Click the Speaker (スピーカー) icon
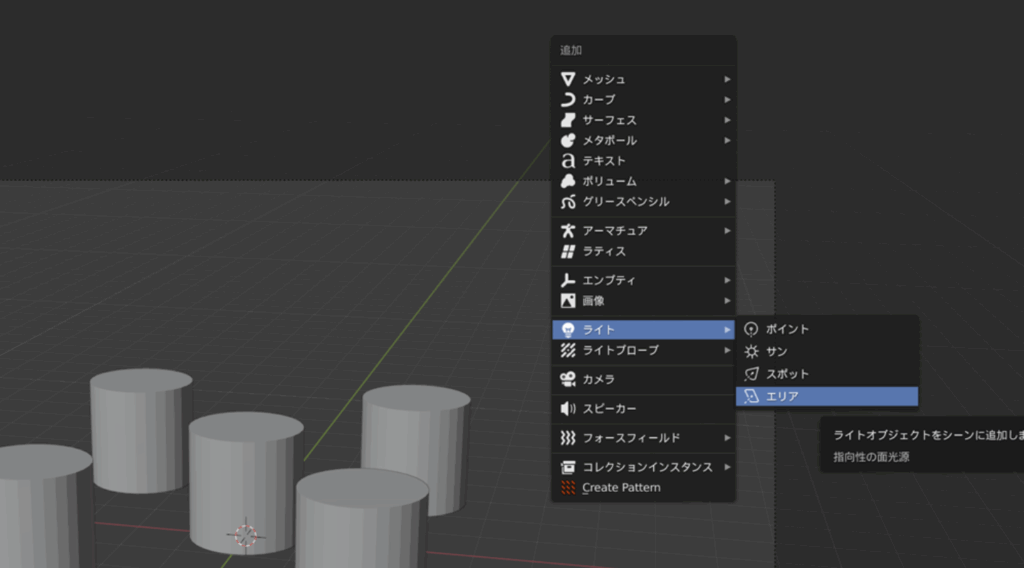Image resolution: width=1024 pixels, height=568 pixels. [568, 408]
